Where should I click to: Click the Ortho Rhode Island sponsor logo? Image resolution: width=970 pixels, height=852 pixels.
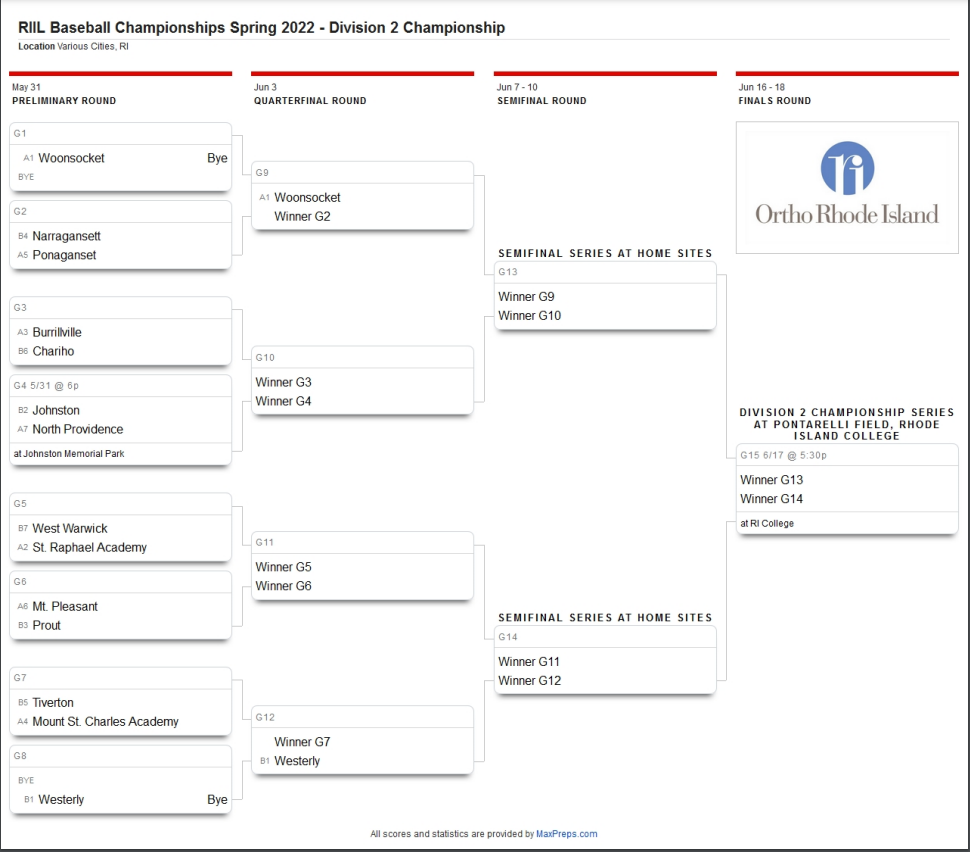[x=846, y=187]
